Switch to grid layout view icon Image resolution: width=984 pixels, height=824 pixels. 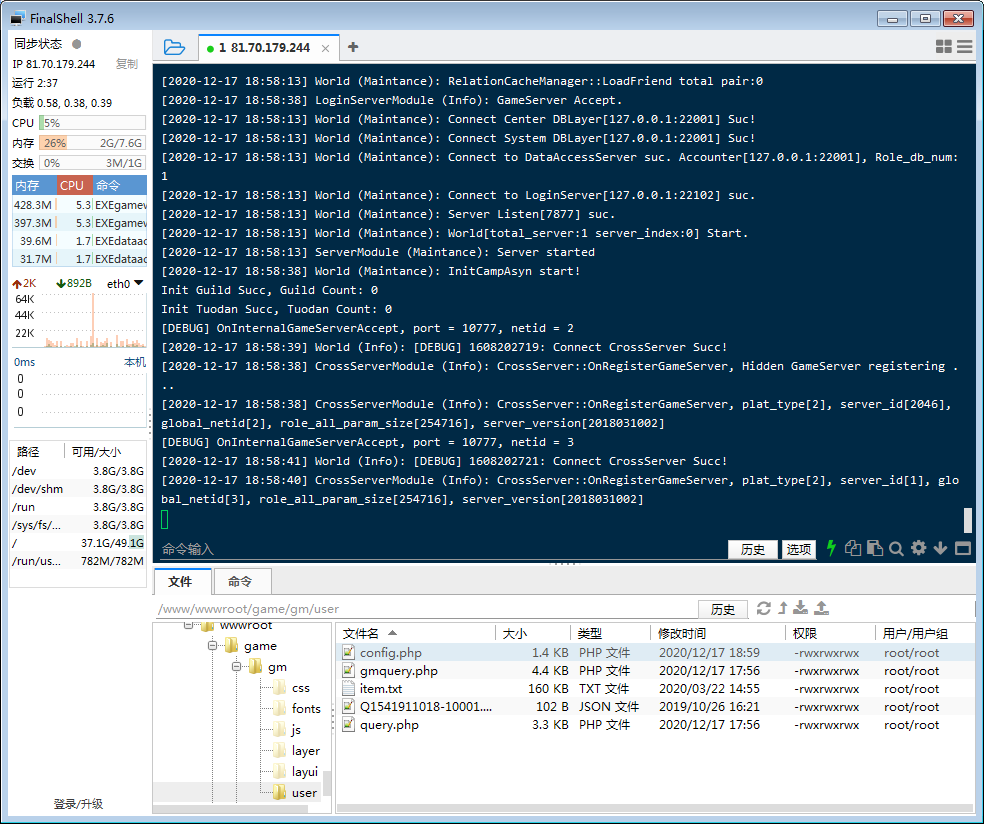click(943, 46)
